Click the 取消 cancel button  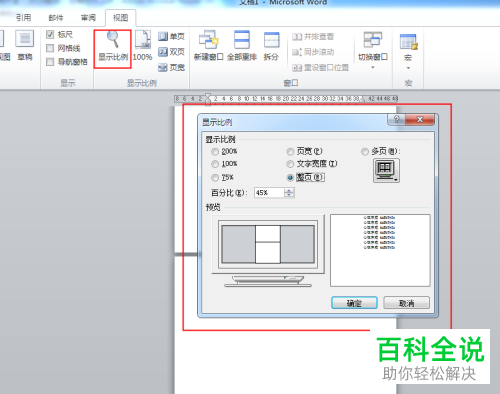[406, 303]
